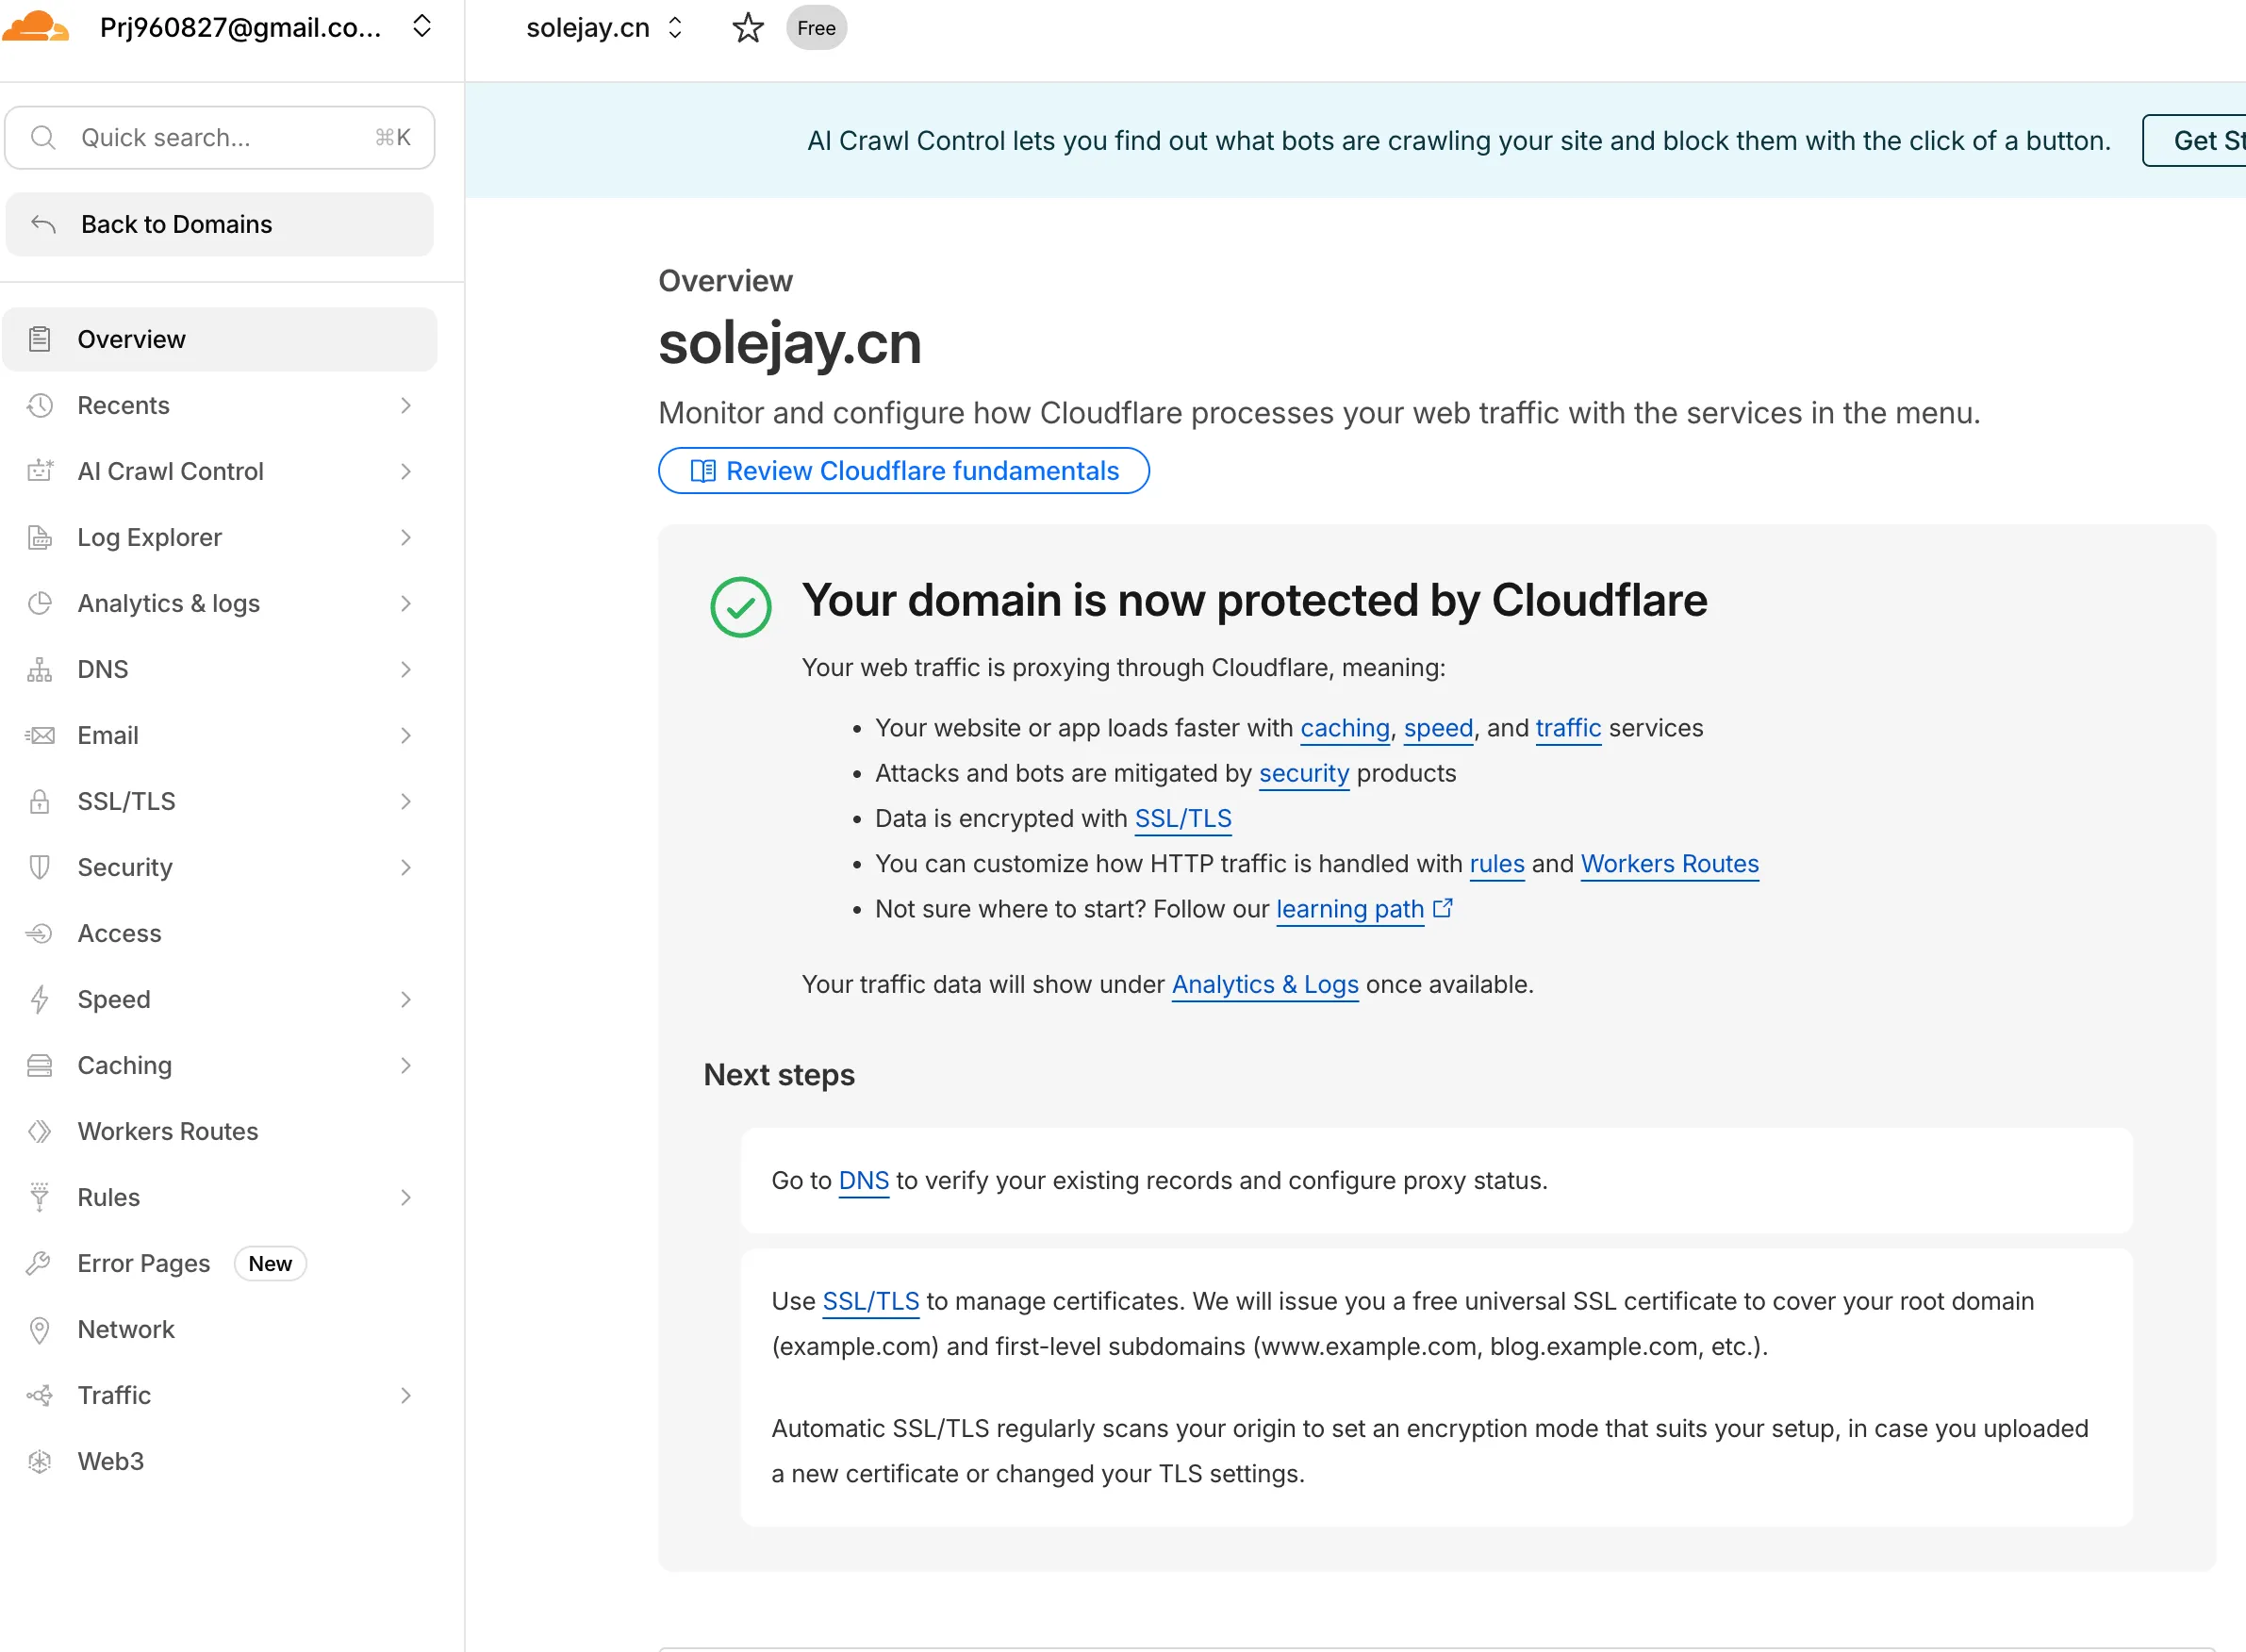Screen dimensions: 2246x1652
Task: Click the Web3 sidebar icon
Action: pos(40,1461)
